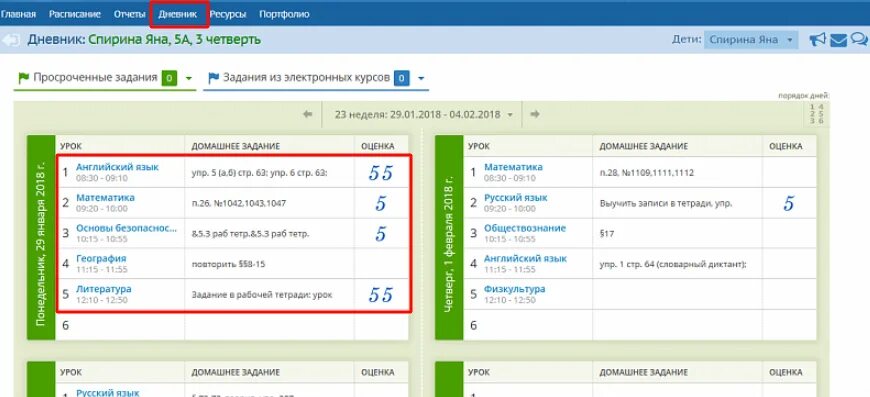
Task: Open forum chat bubbles icon
Action: tap(859, 39)
